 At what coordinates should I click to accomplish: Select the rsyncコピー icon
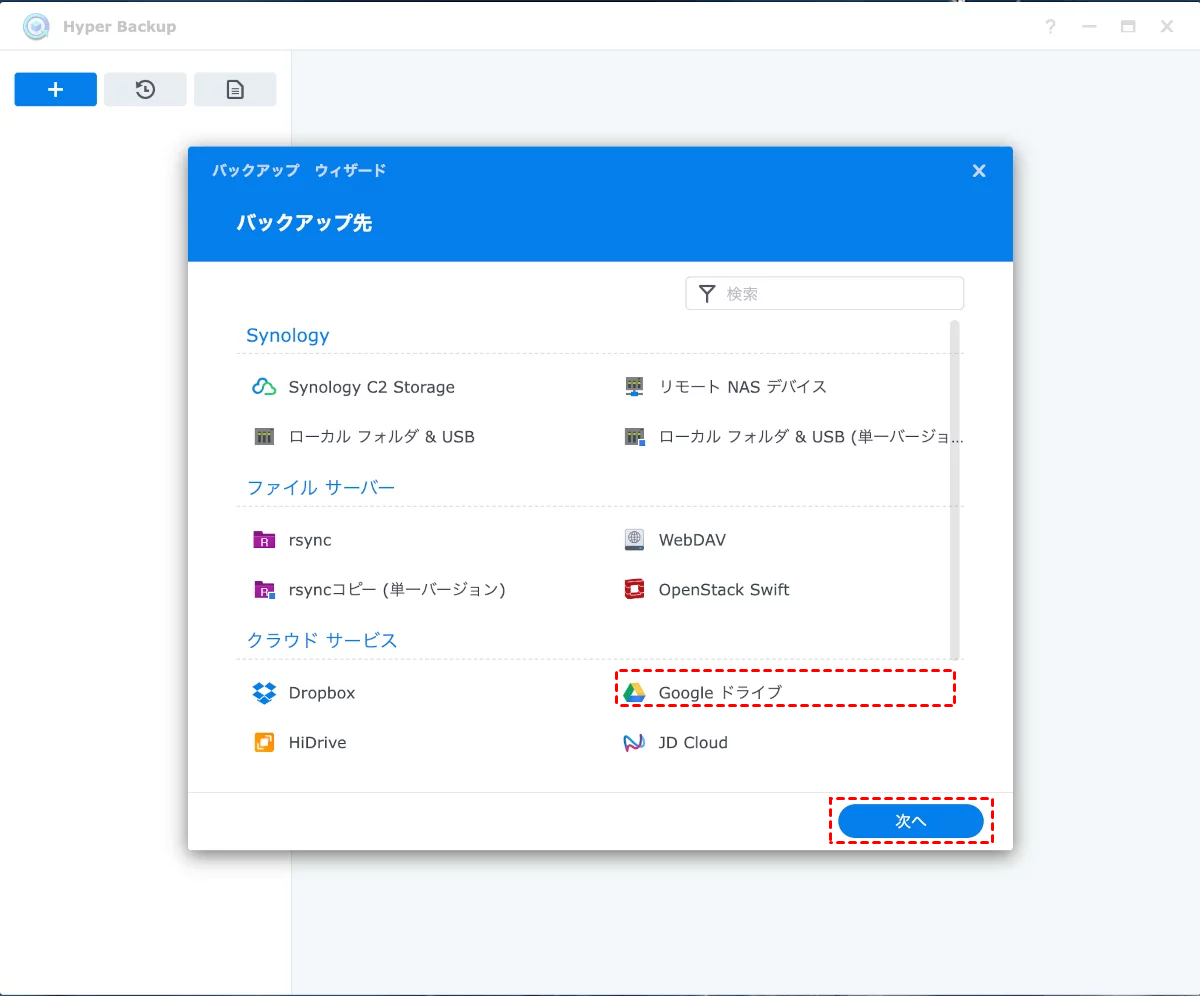click(x=264, y=590)
